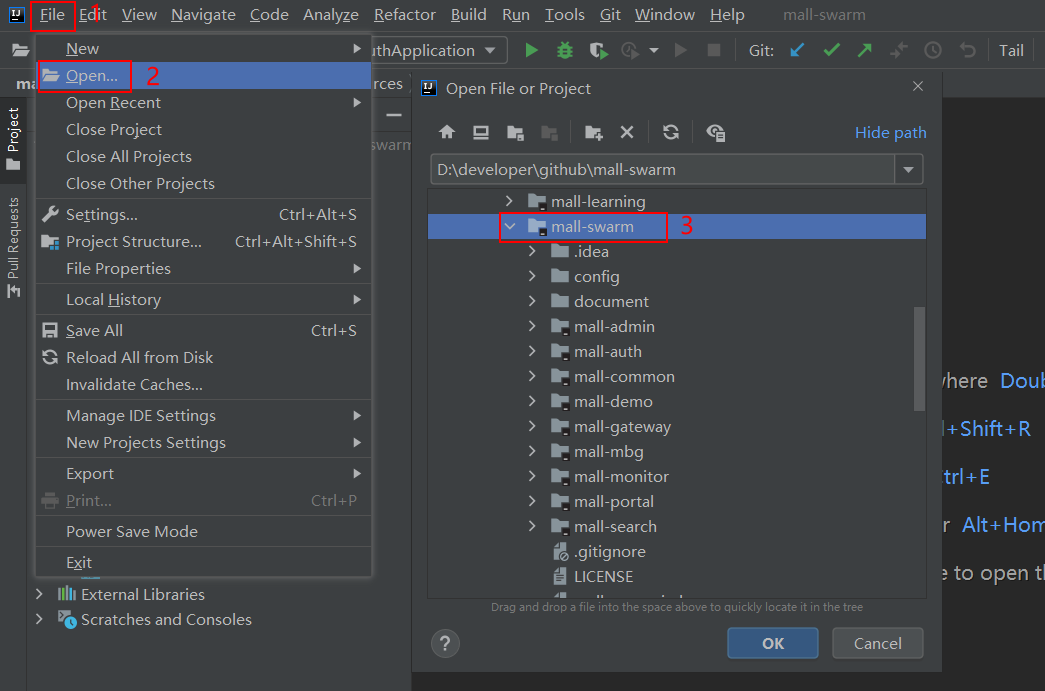Image resolution: width=1045 pixels, height=691 pixels.
Task: Expand the mall-admin folder
Action: click(x=532, y=327)
